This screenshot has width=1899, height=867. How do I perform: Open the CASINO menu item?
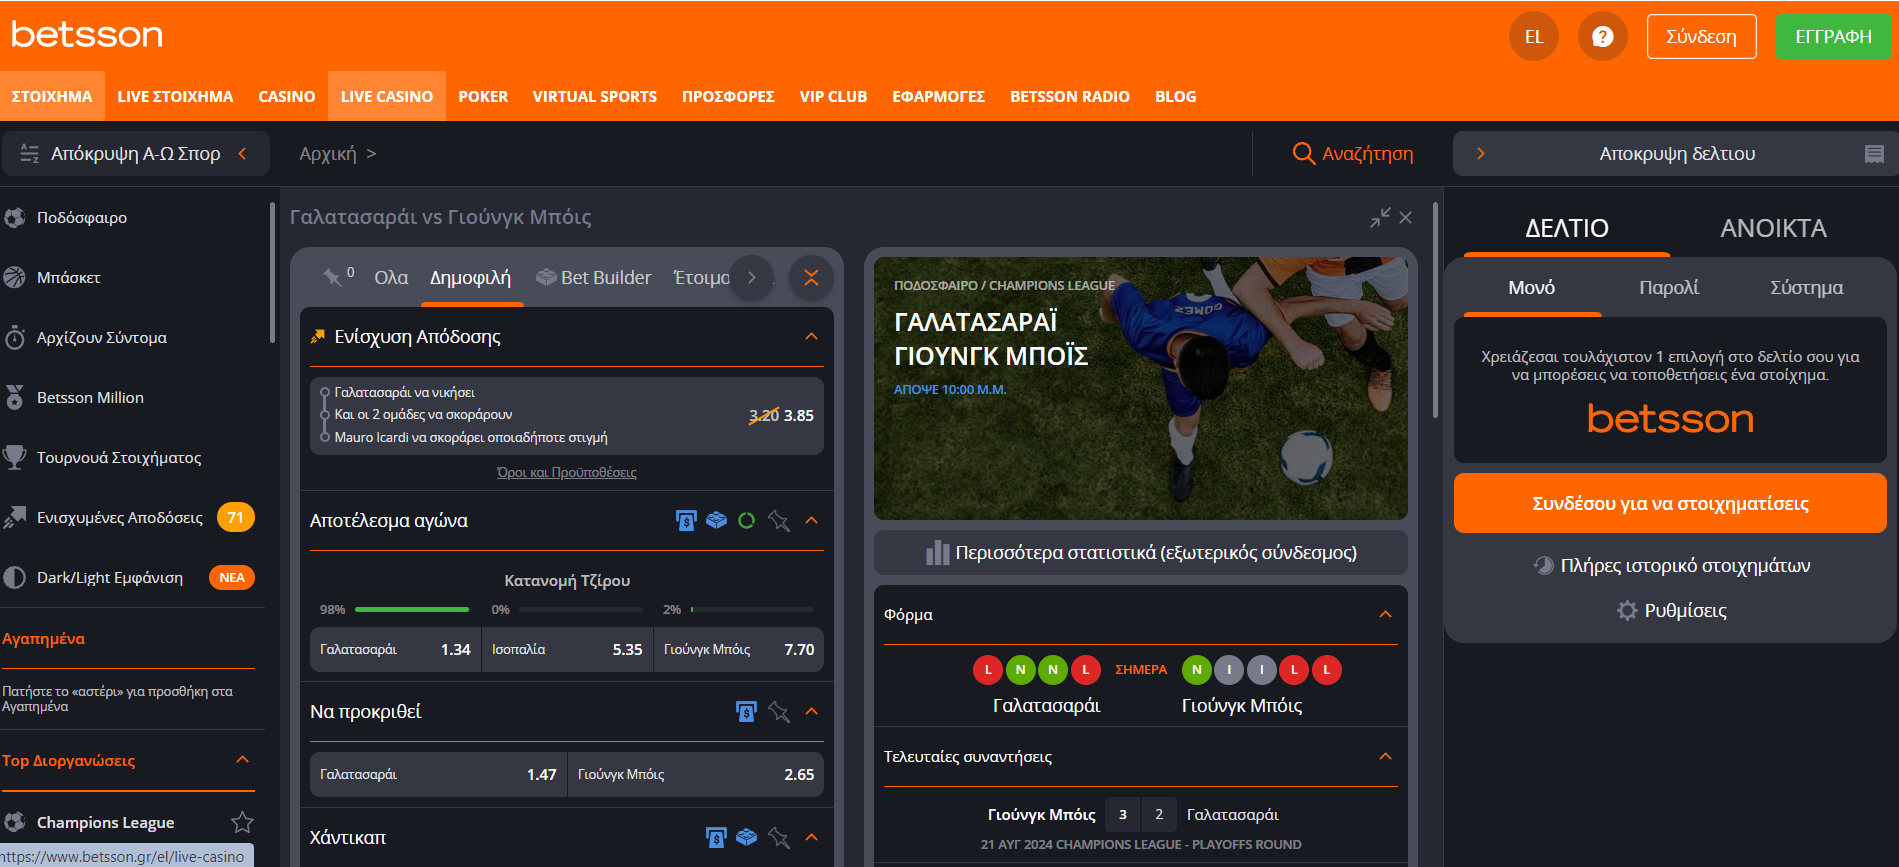coord(287,96)
